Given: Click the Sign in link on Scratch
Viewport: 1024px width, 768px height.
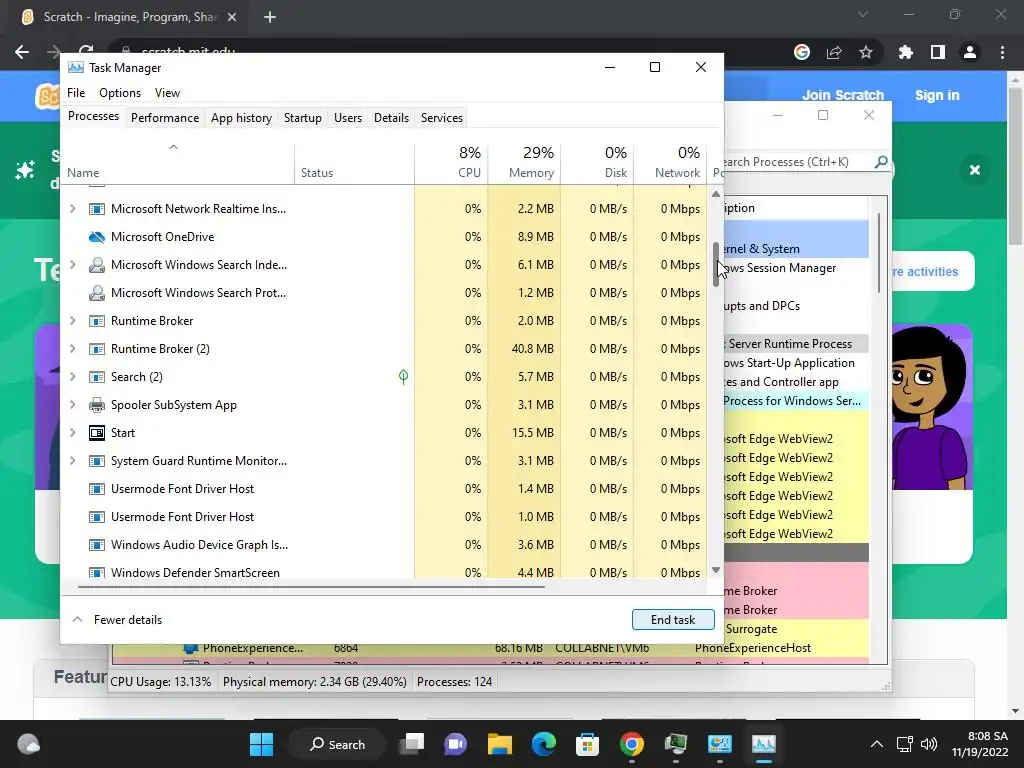Looking at the screenshot, I should click(x=937, y=95).
